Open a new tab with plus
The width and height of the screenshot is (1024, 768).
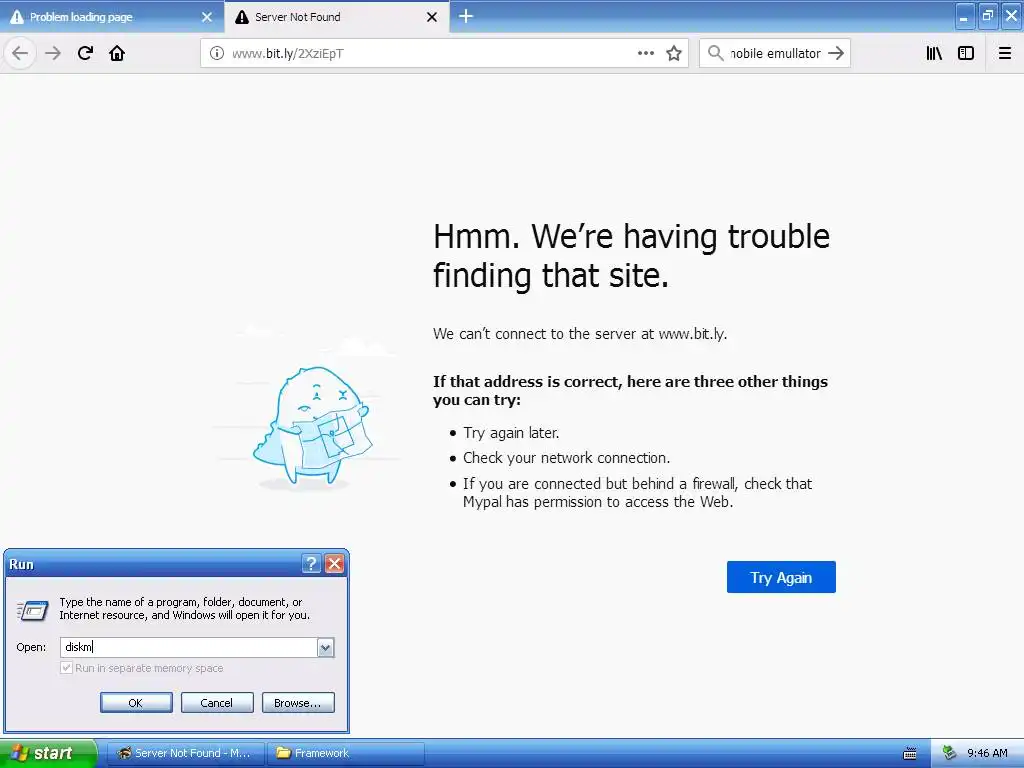466,16
